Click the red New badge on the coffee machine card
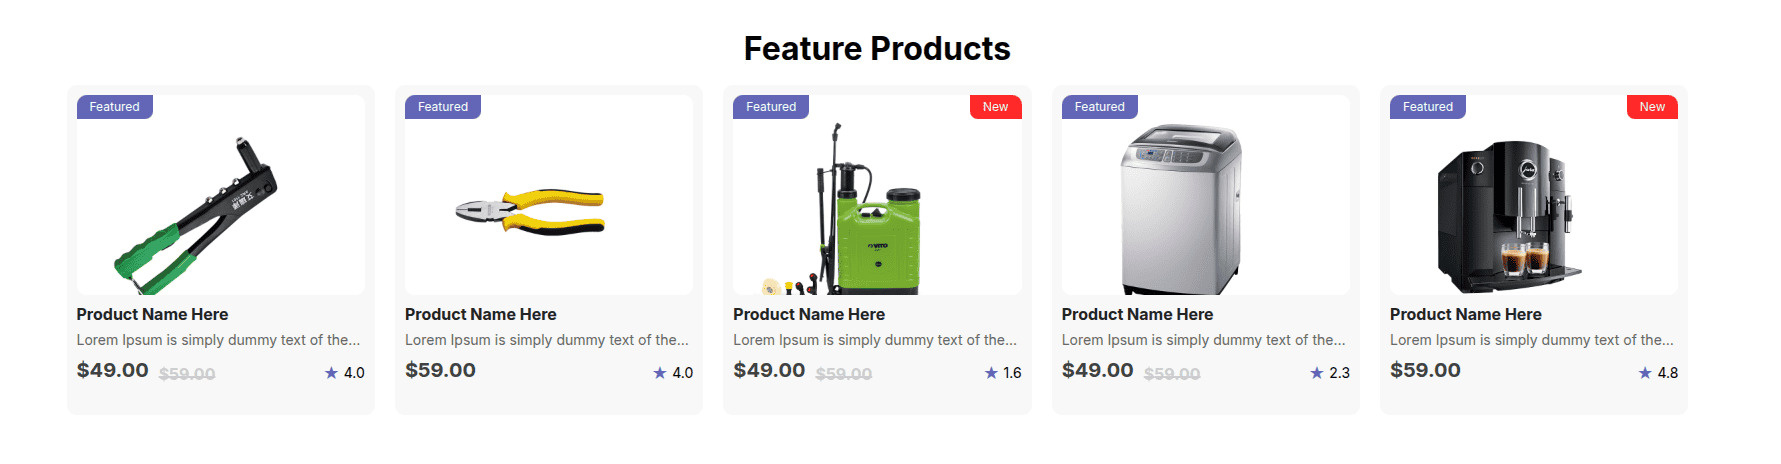This screenshot has width=1781, height=464. [x=1652, y=107]
